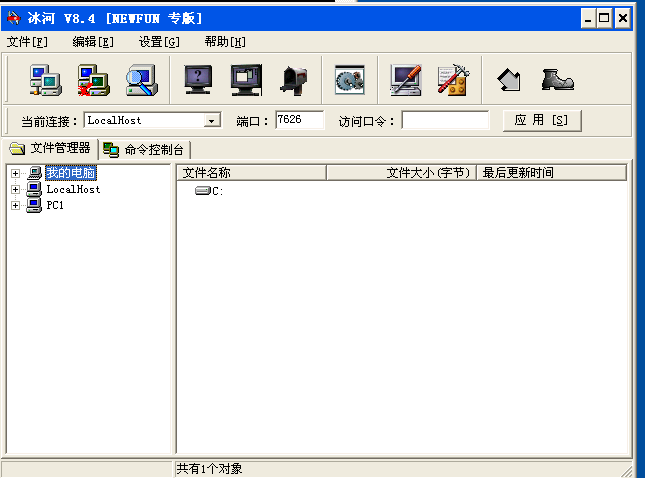Viewport: 645px width, 478px height.
Task: Minimize the 冰河 window
Action: pos(588,19)
